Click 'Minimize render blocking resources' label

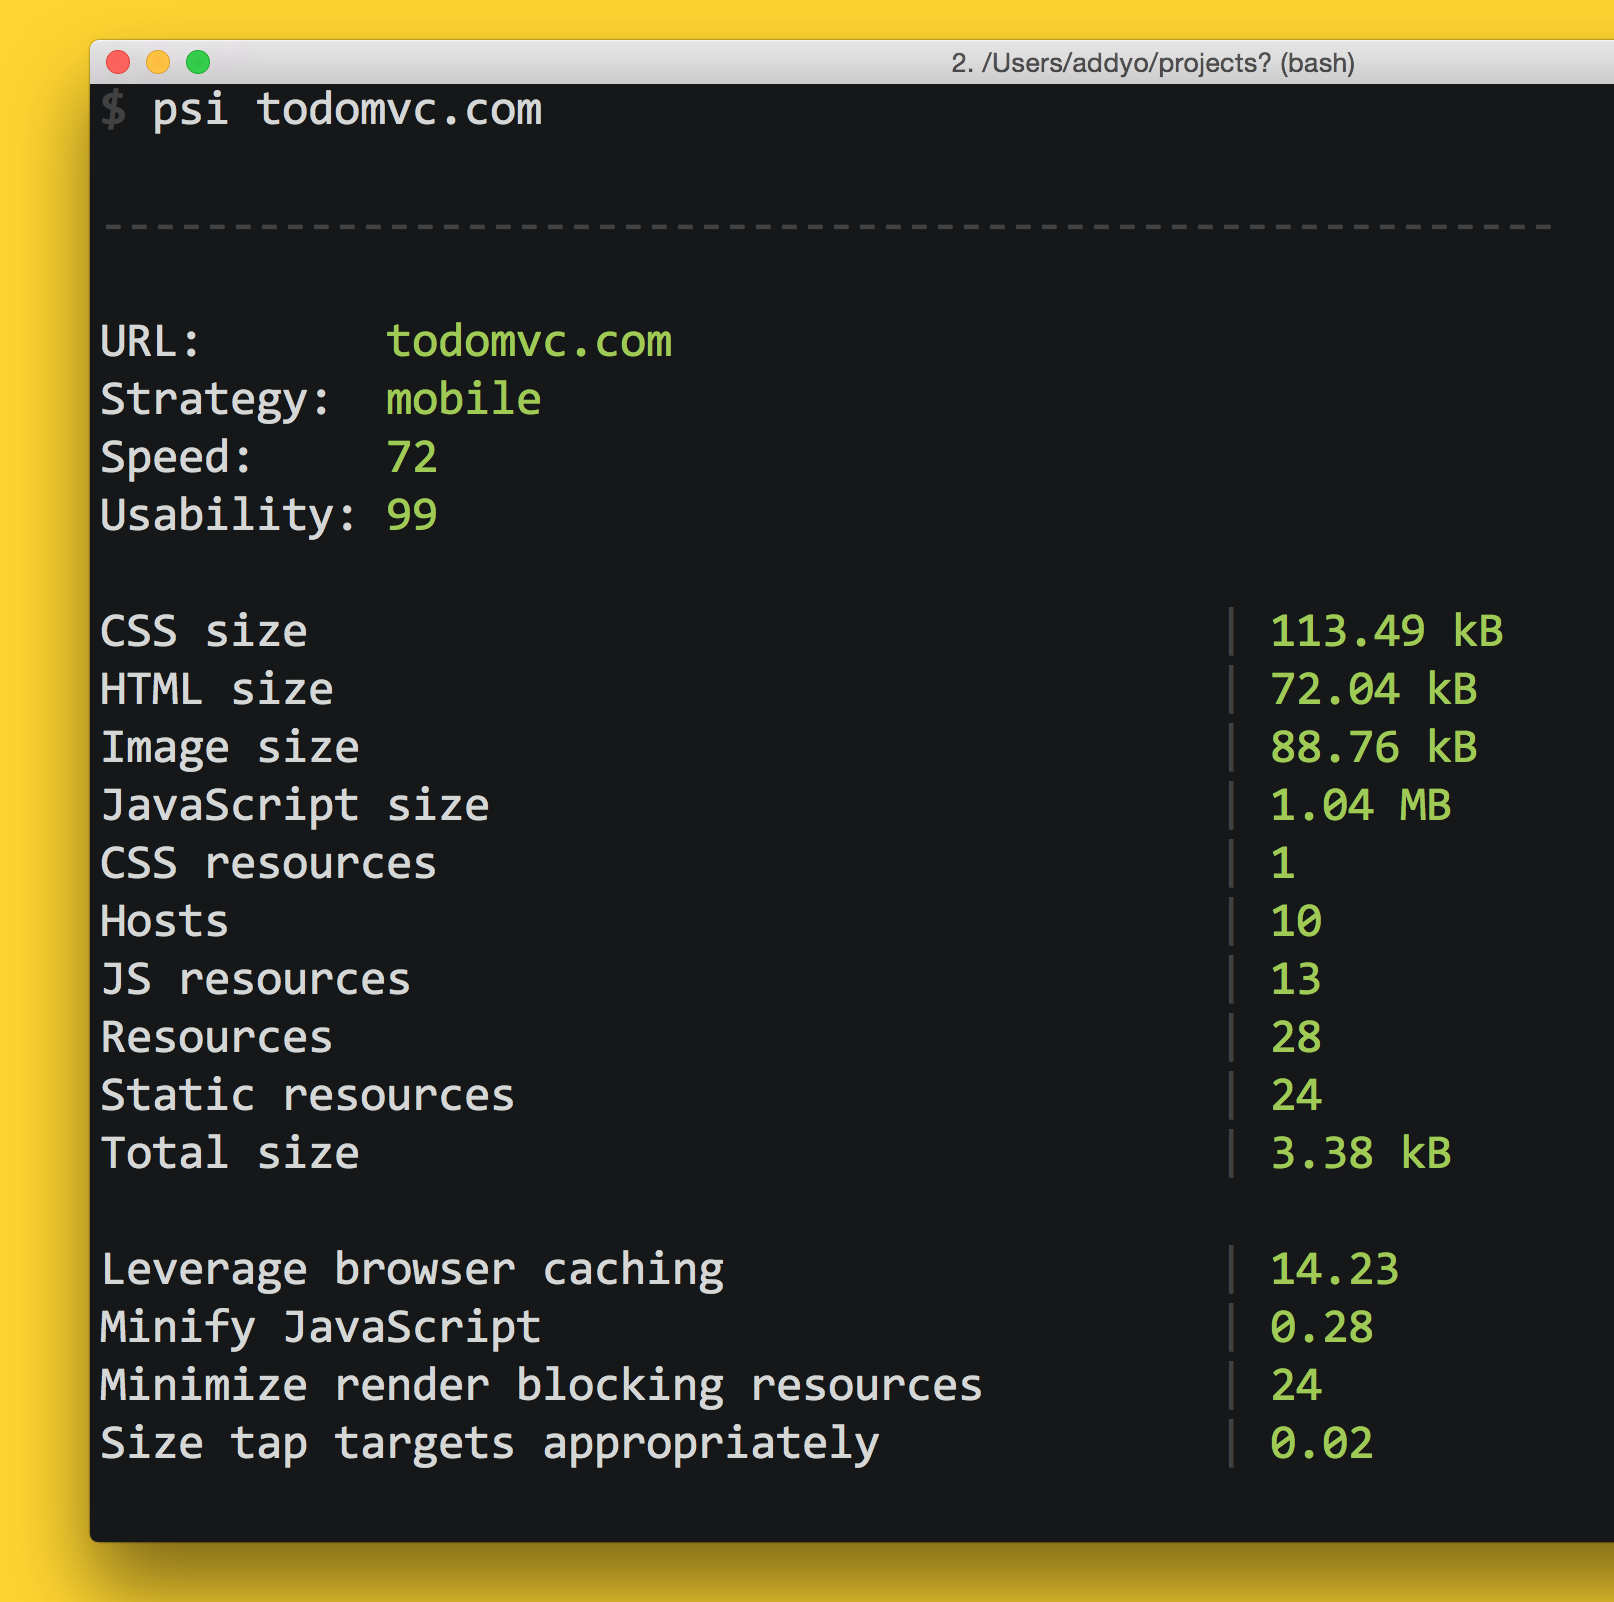coord(542,1387)
